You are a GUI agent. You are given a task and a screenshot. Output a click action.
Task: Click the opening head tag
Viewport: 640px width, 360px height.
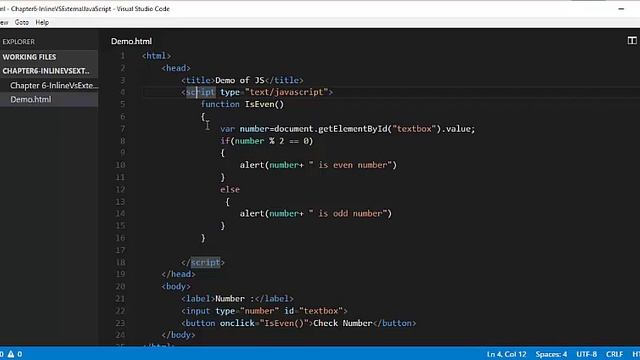click(176, 68)
